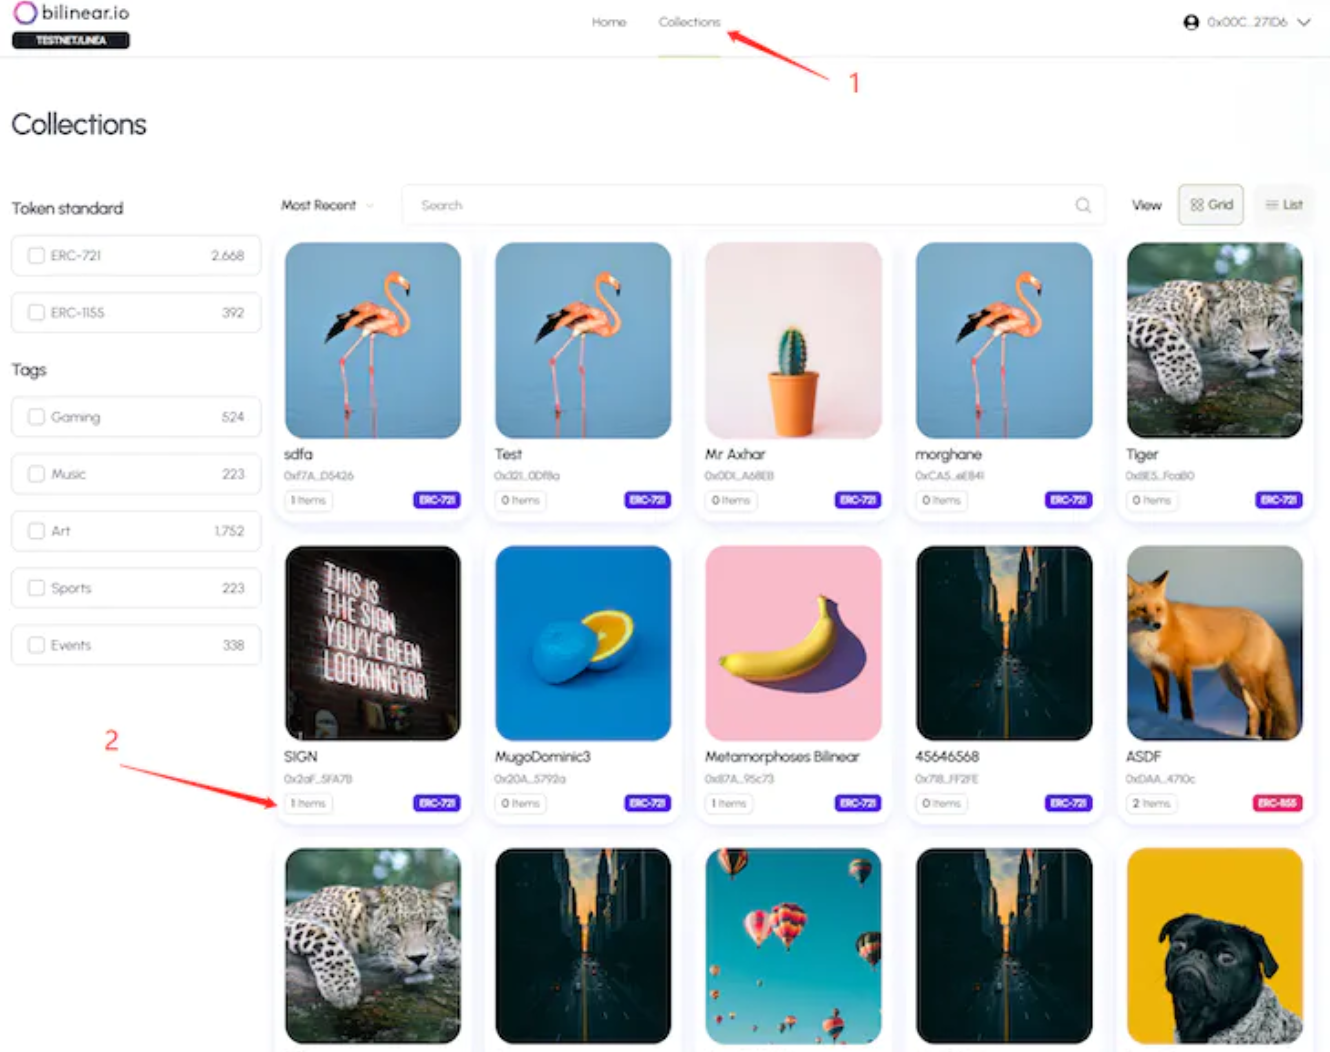The width and height of the screenshot is (1330, 1052).
Task: Open the black pug thumbnail
Action: [x=1215, y=946]
